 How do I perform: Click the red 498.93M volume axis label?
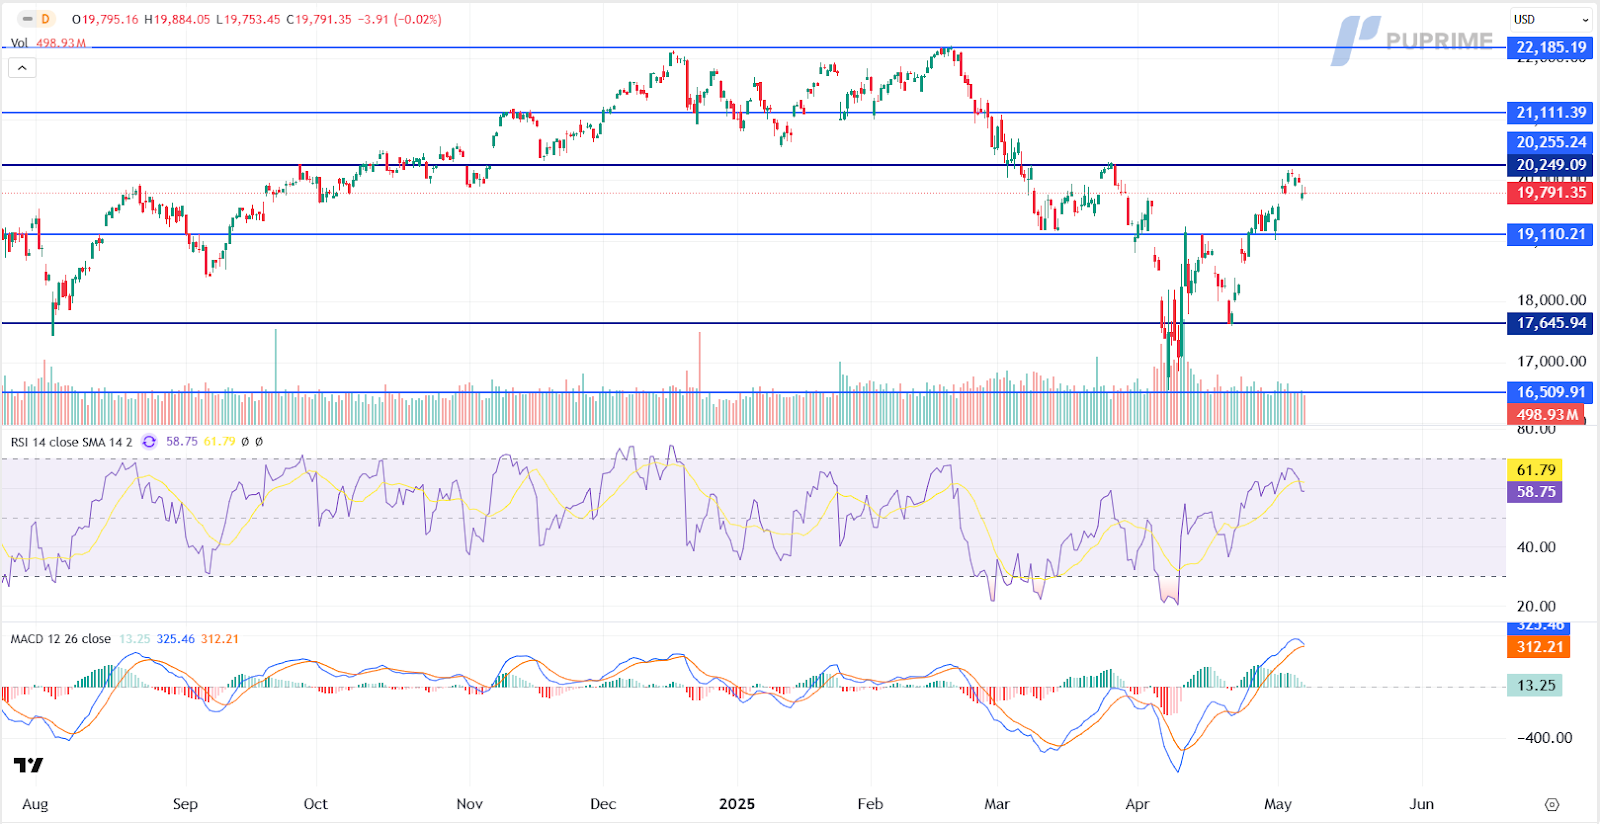point(1546,414)
